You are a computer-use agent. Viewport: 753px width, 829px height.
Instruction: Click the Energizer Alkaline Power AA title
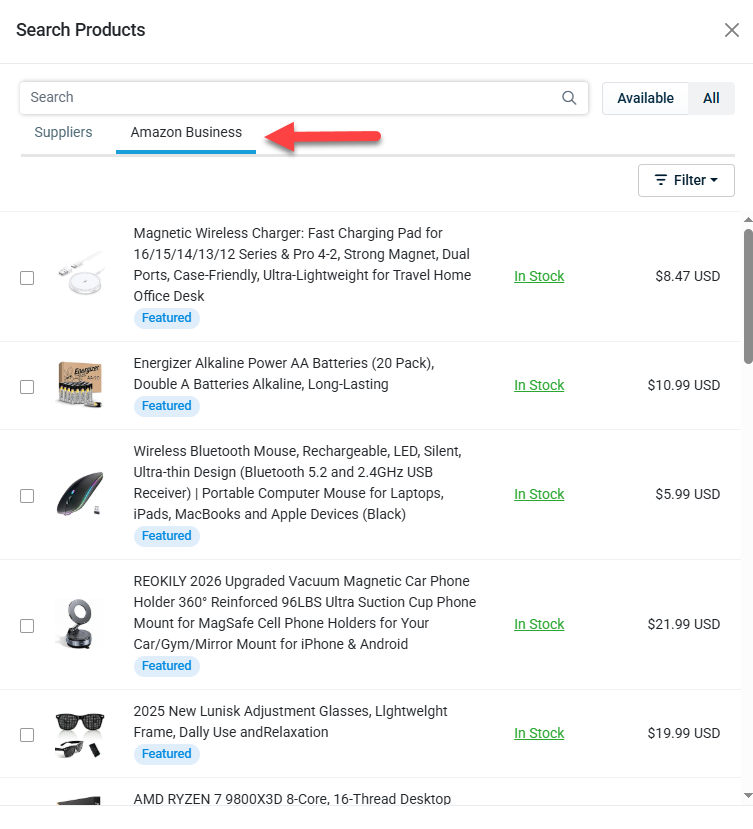[284, 374]
